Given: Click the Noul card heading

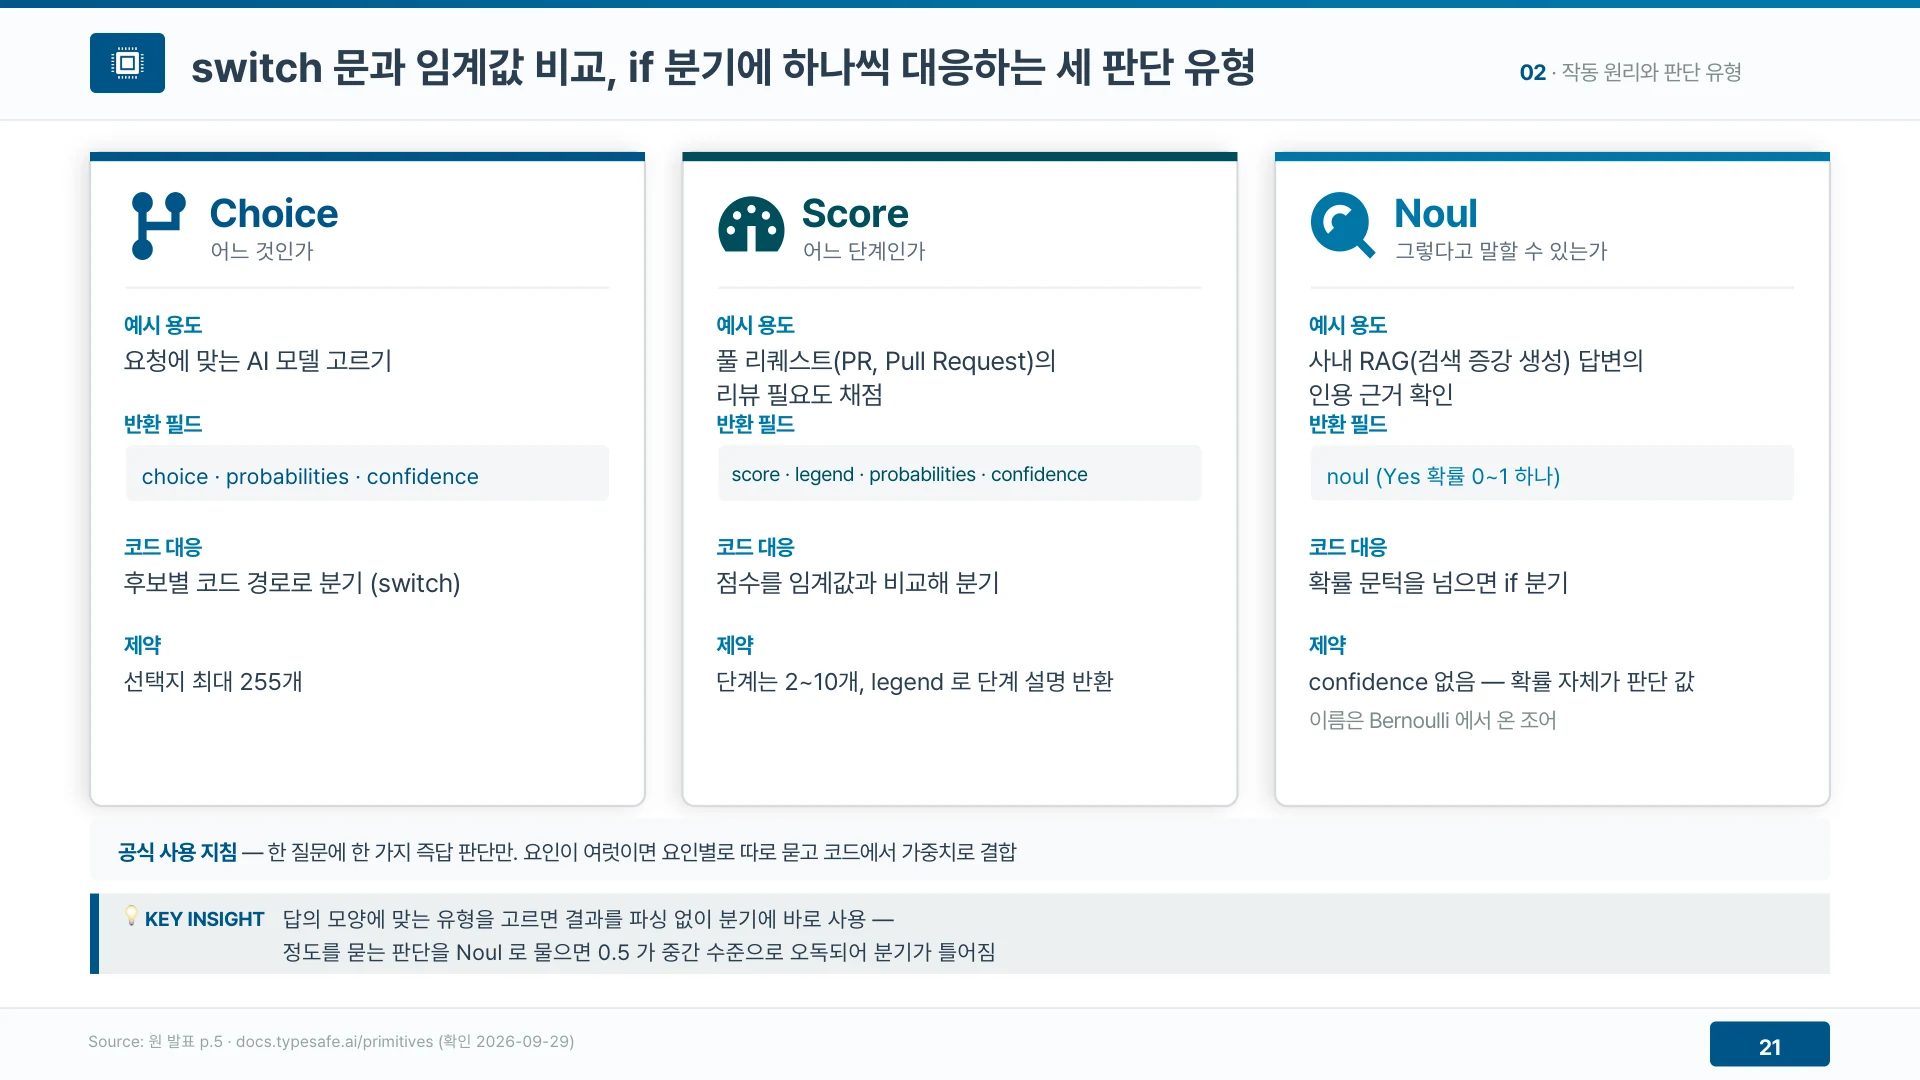Looking at the screenshot, I should (x=1435, y=213).
